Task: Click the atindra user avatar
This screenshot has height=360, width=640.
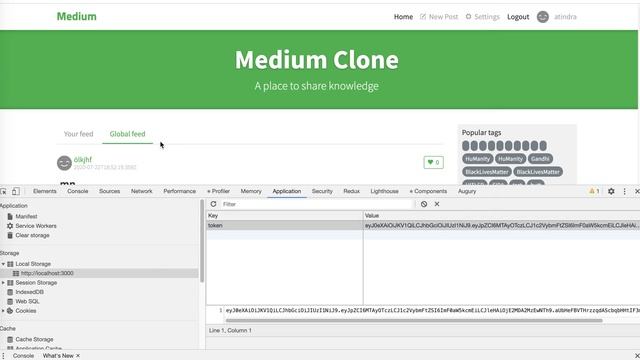Action: click(542, 17)
